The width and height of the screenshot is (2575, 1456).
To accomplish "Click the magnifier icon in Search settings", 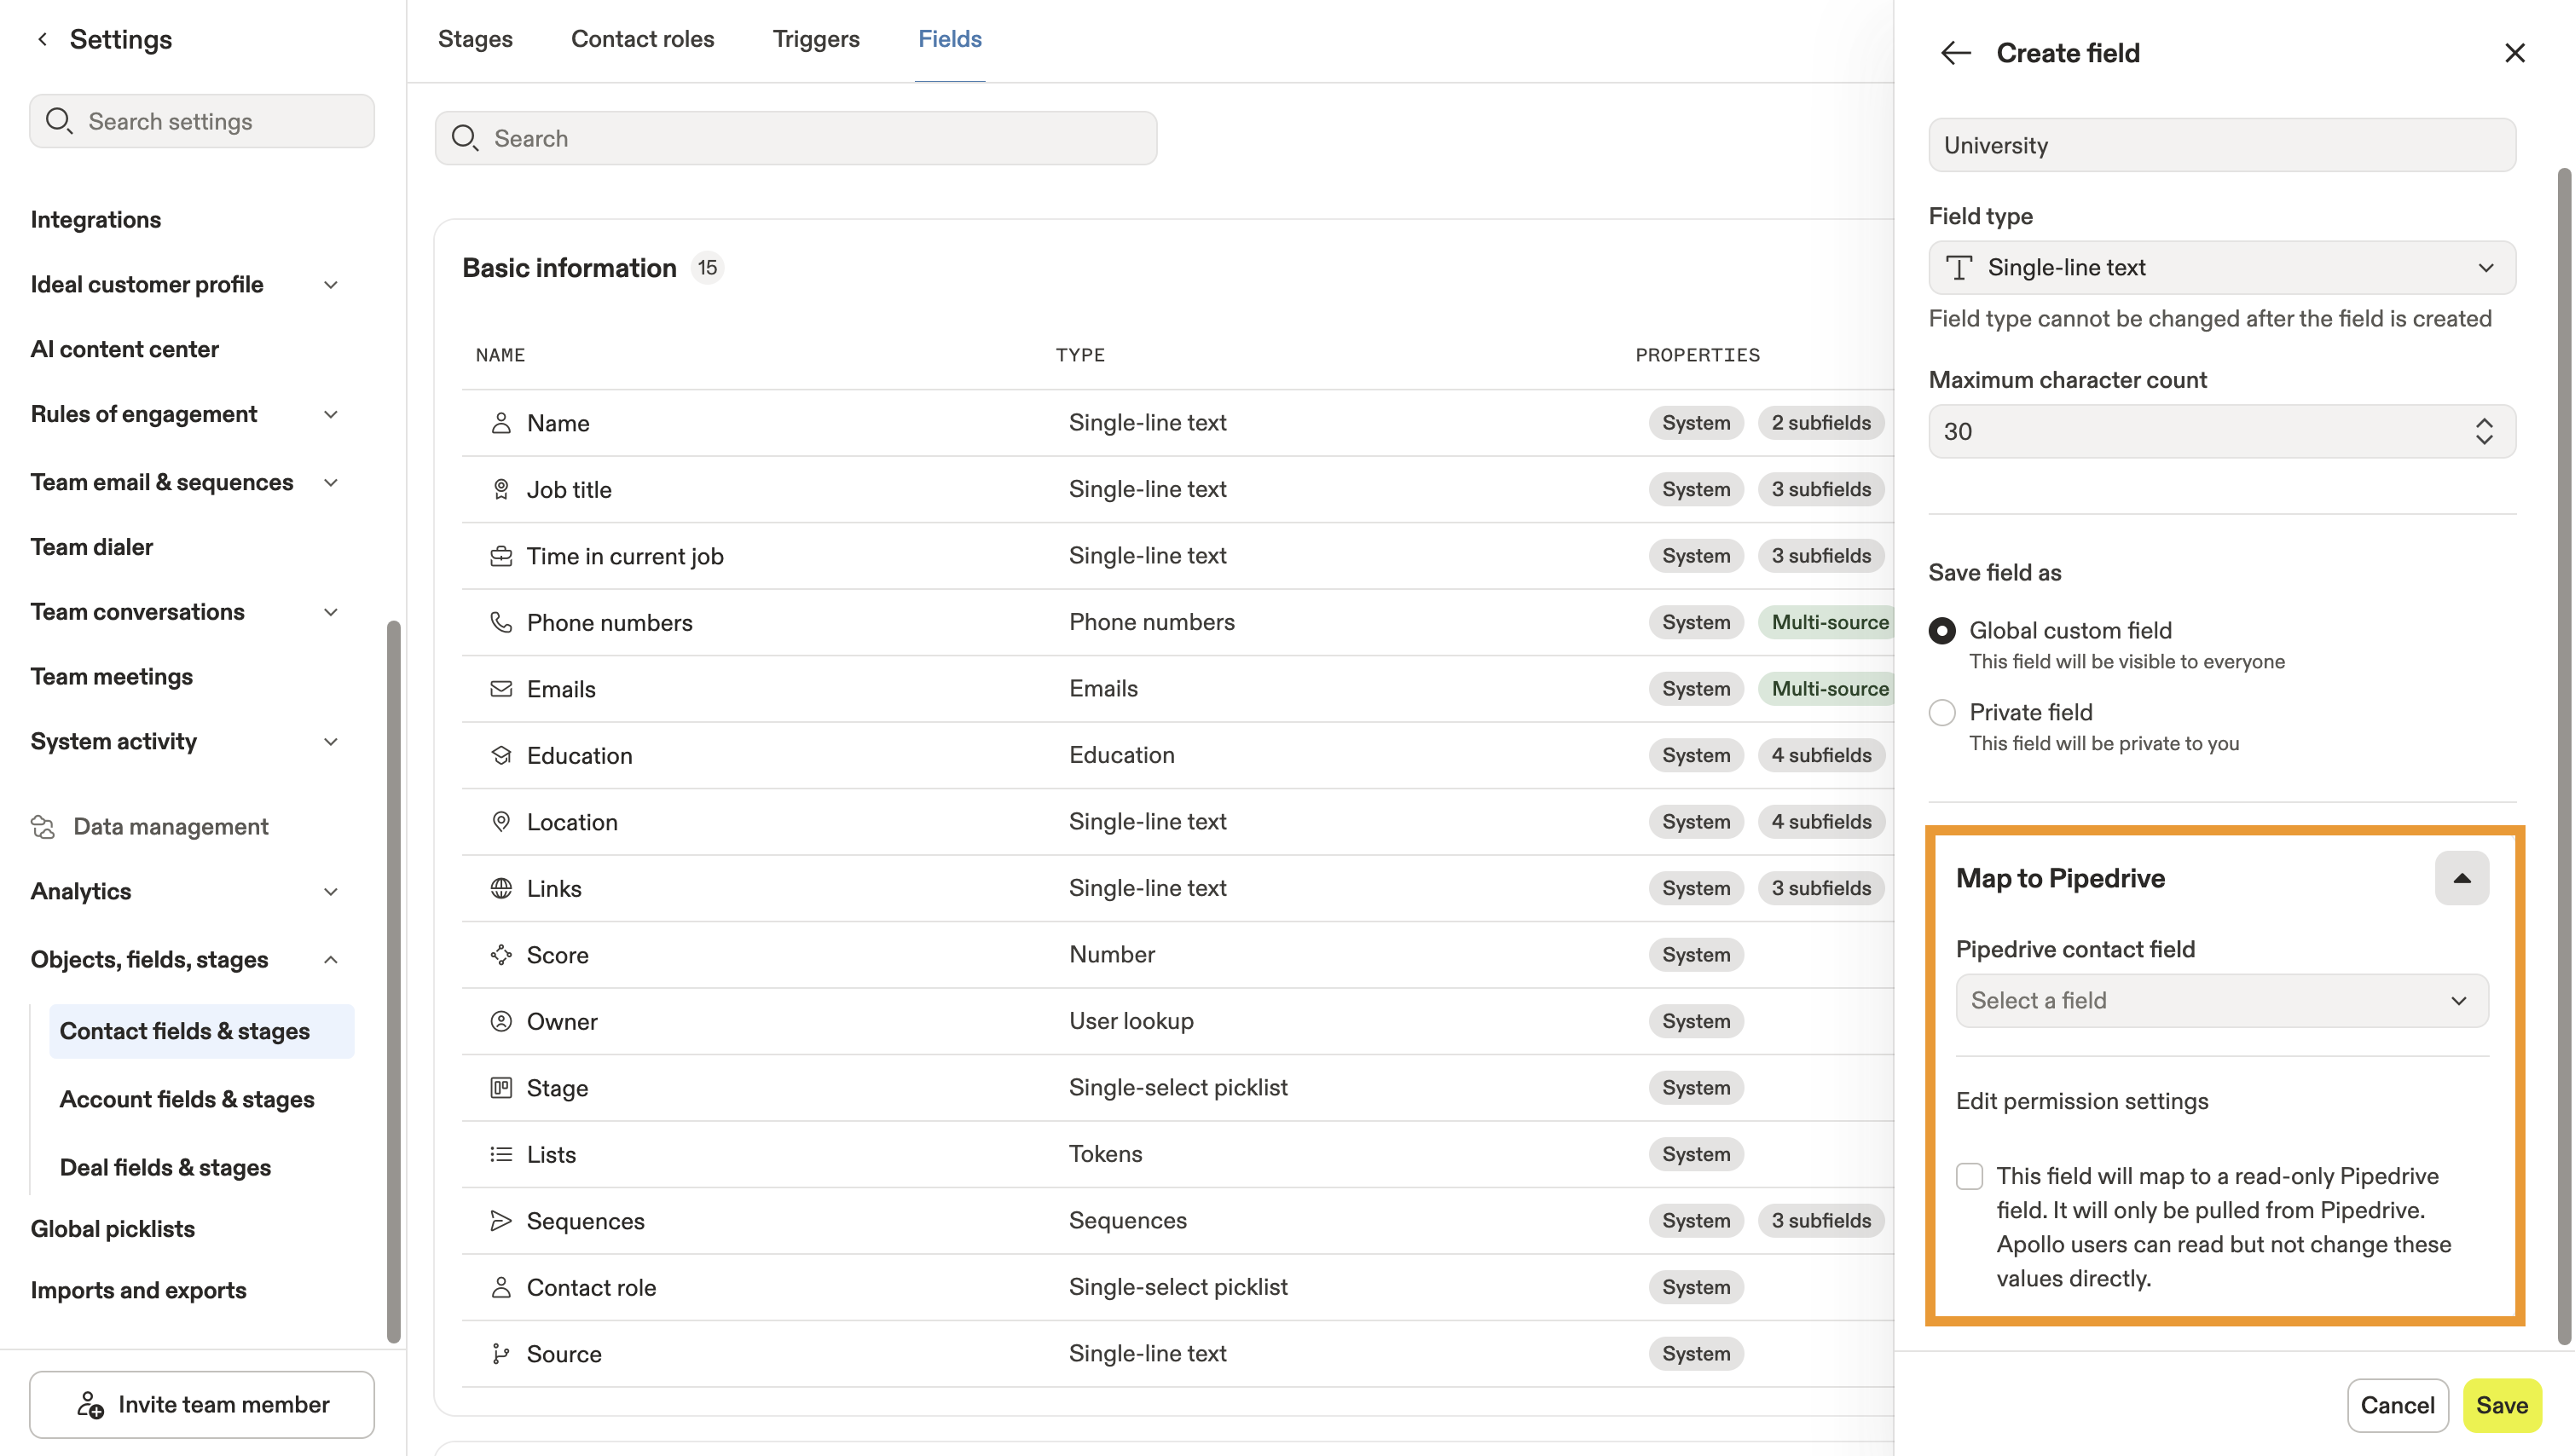I will pos(59,121).
